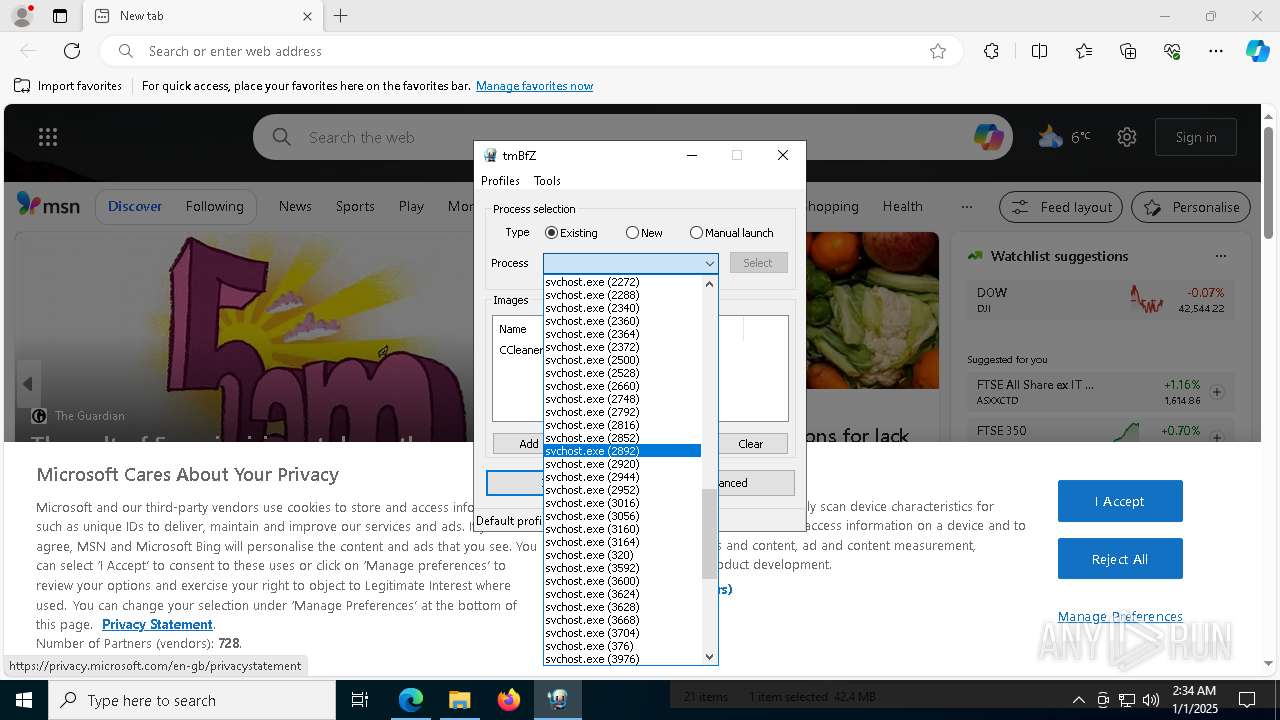Click the browser address bar

[x=530, y=51]
